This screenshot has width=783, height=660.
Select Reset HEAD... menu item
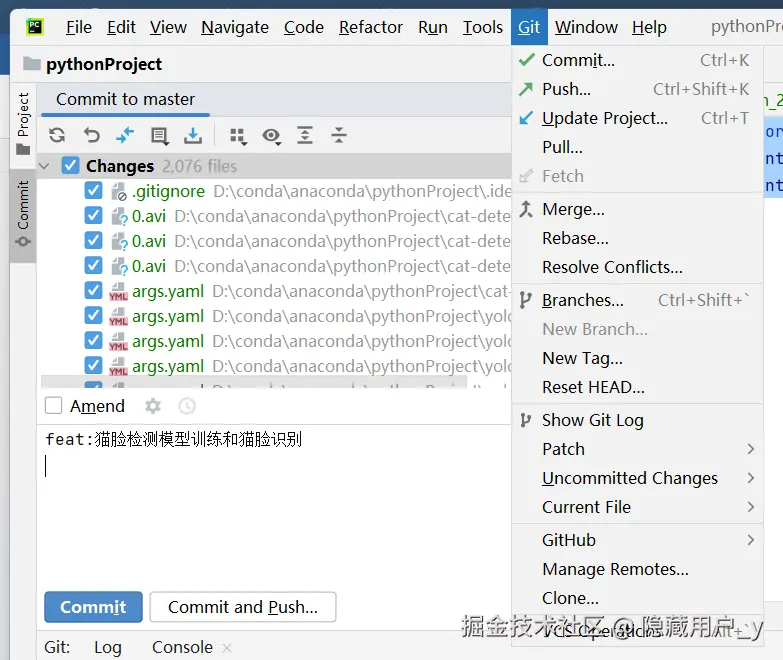(x=638, y=387)
